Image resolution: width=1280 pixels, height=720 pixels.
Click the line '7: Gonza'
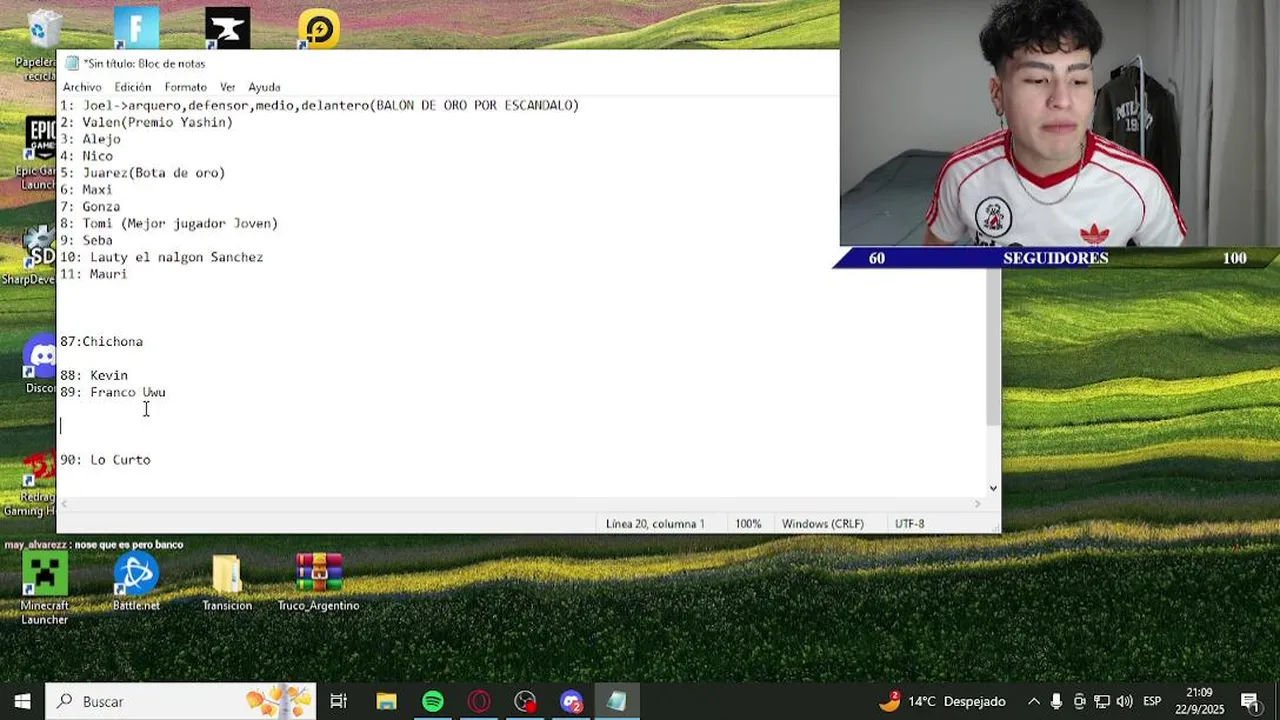coord(90,207)
